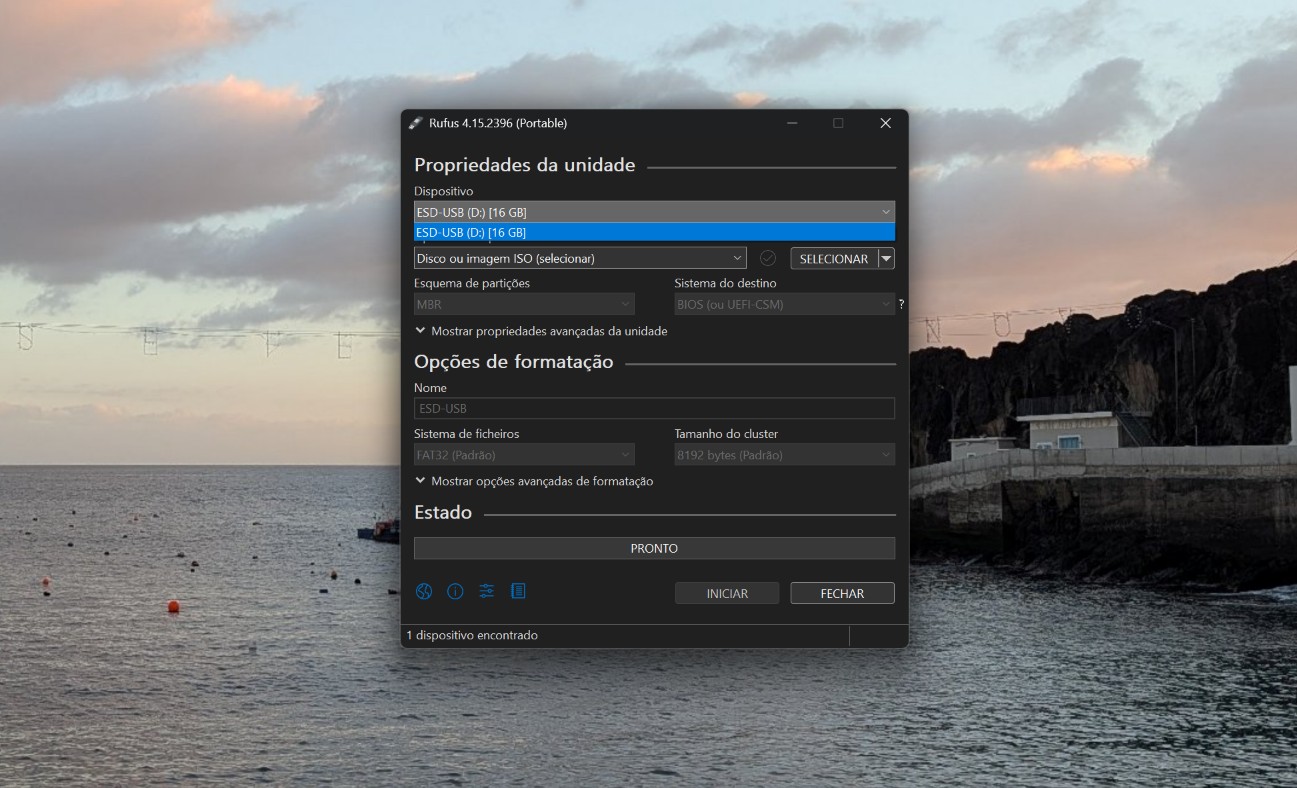Click the checksum checkmark circle icon
The height and width of the screenshot is (788, 1297).
[768, 258]
